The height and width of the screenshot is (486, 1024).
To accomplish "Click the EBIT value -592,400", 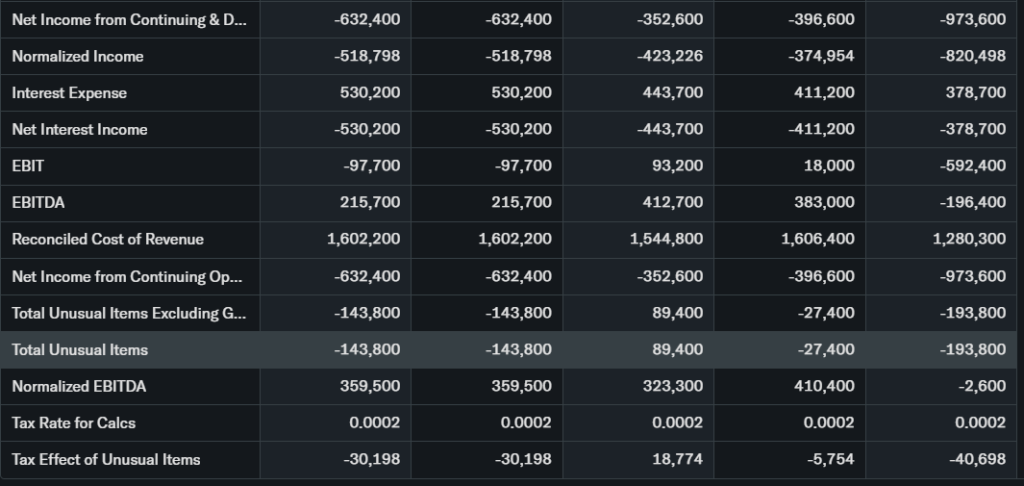I will pyautogui.click(x=974, y=166).
